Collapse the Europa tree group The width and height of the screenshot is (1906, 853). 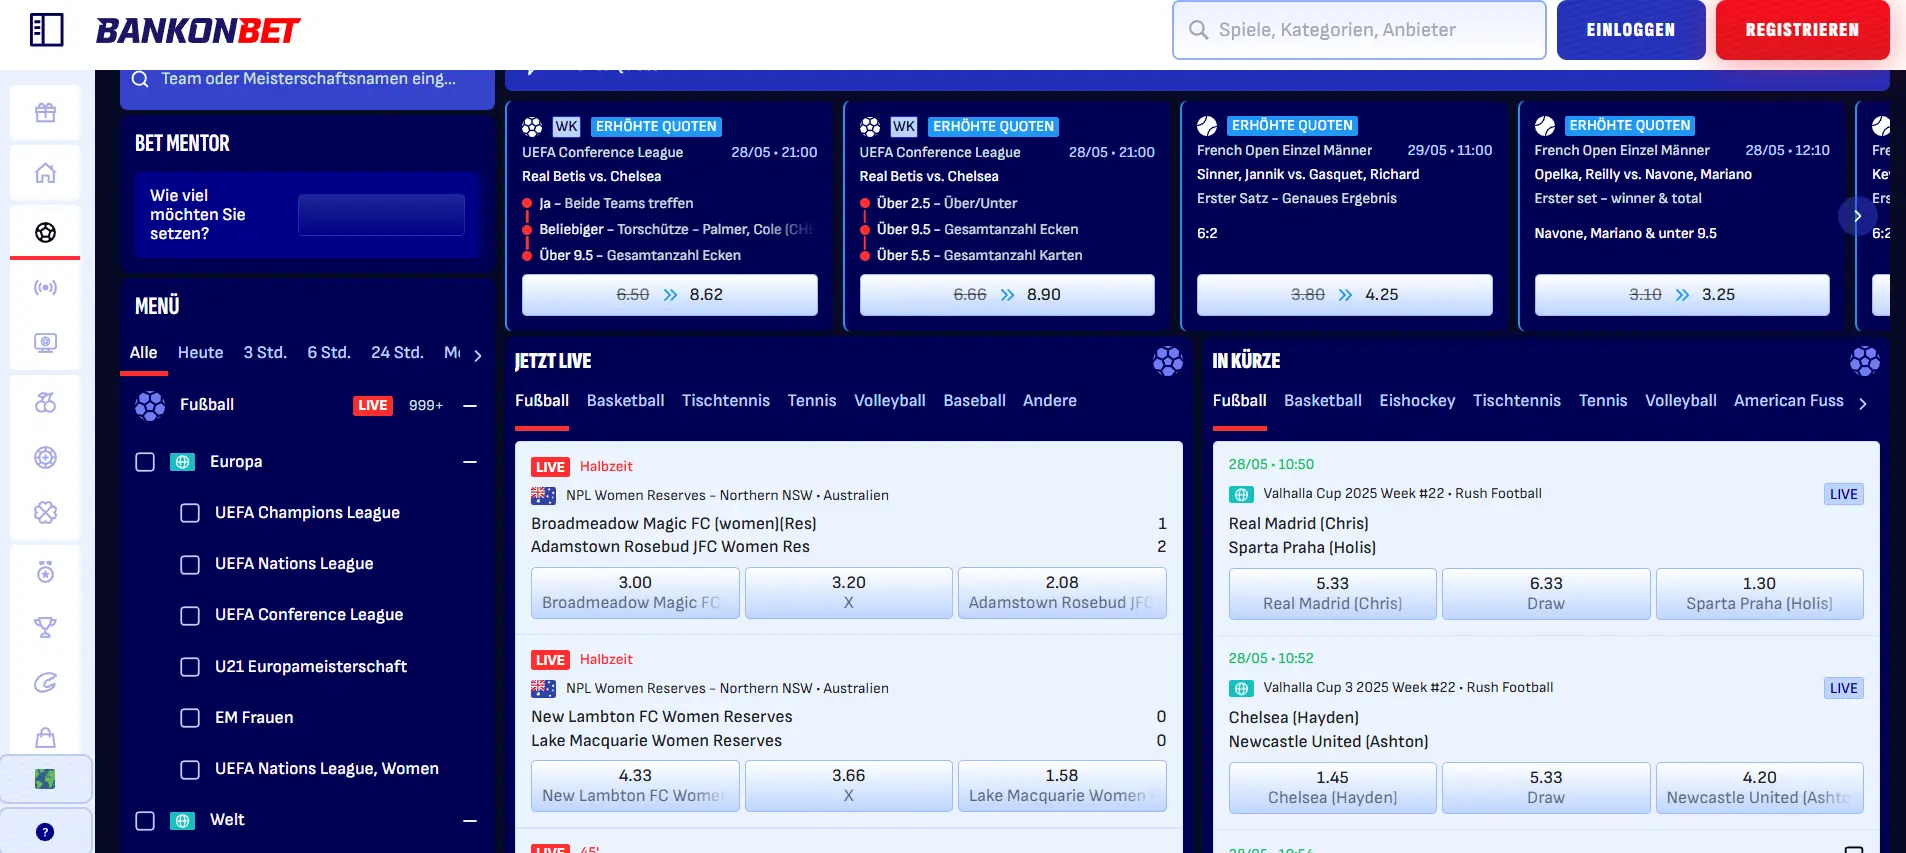click(x=470, y=462)
